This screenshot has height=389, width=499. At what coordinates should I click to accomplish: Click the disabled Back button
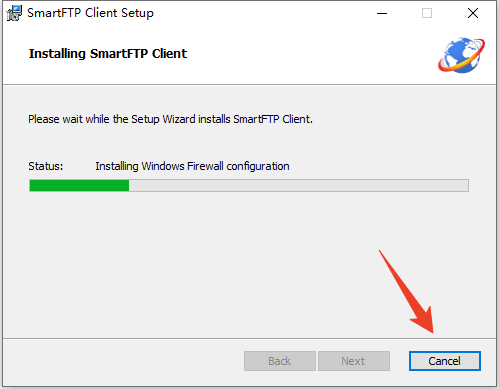coord(280,361)
